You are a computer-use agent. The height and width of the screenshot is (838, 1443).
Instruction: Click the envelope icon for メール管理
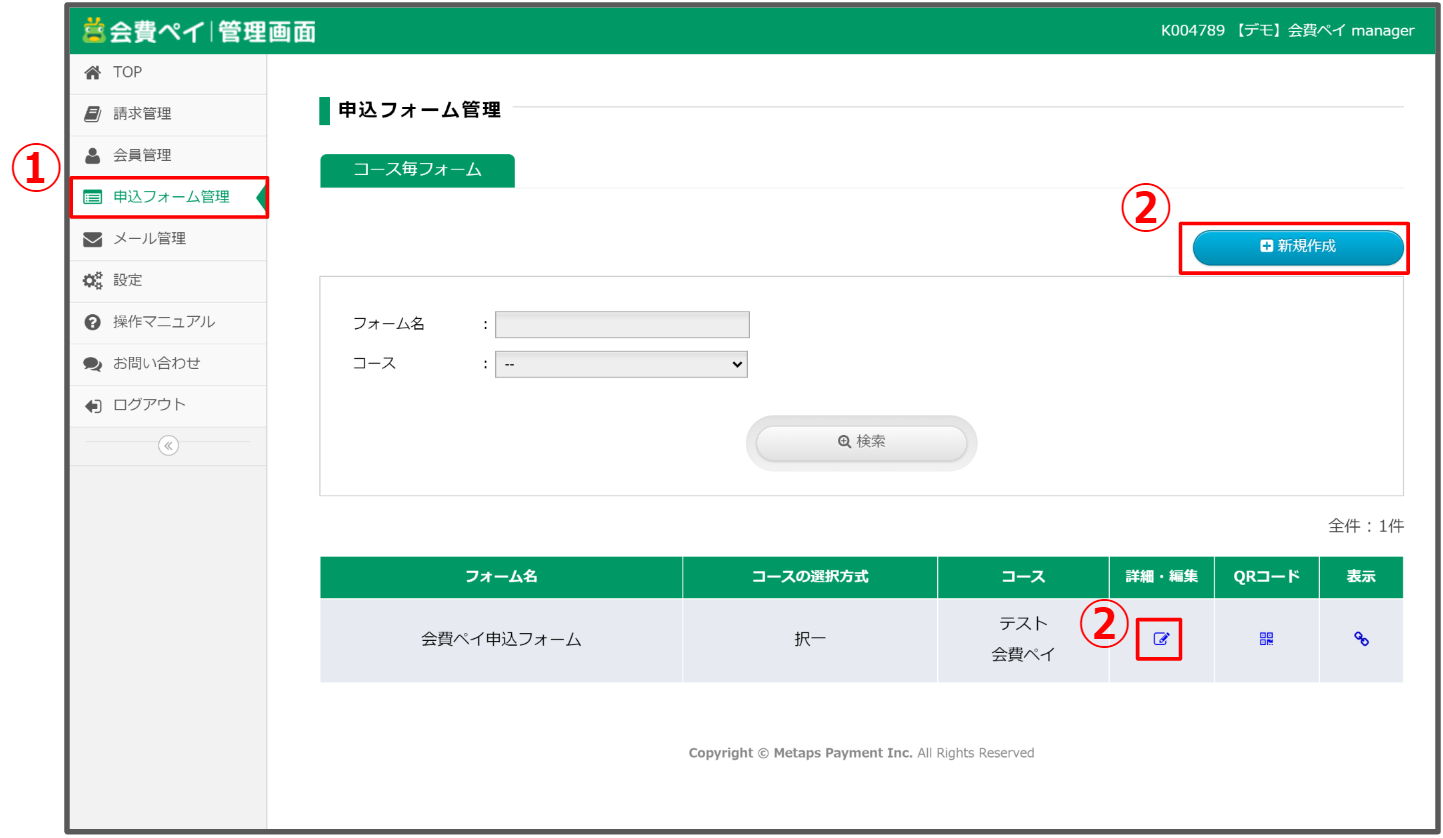(93, 238)
